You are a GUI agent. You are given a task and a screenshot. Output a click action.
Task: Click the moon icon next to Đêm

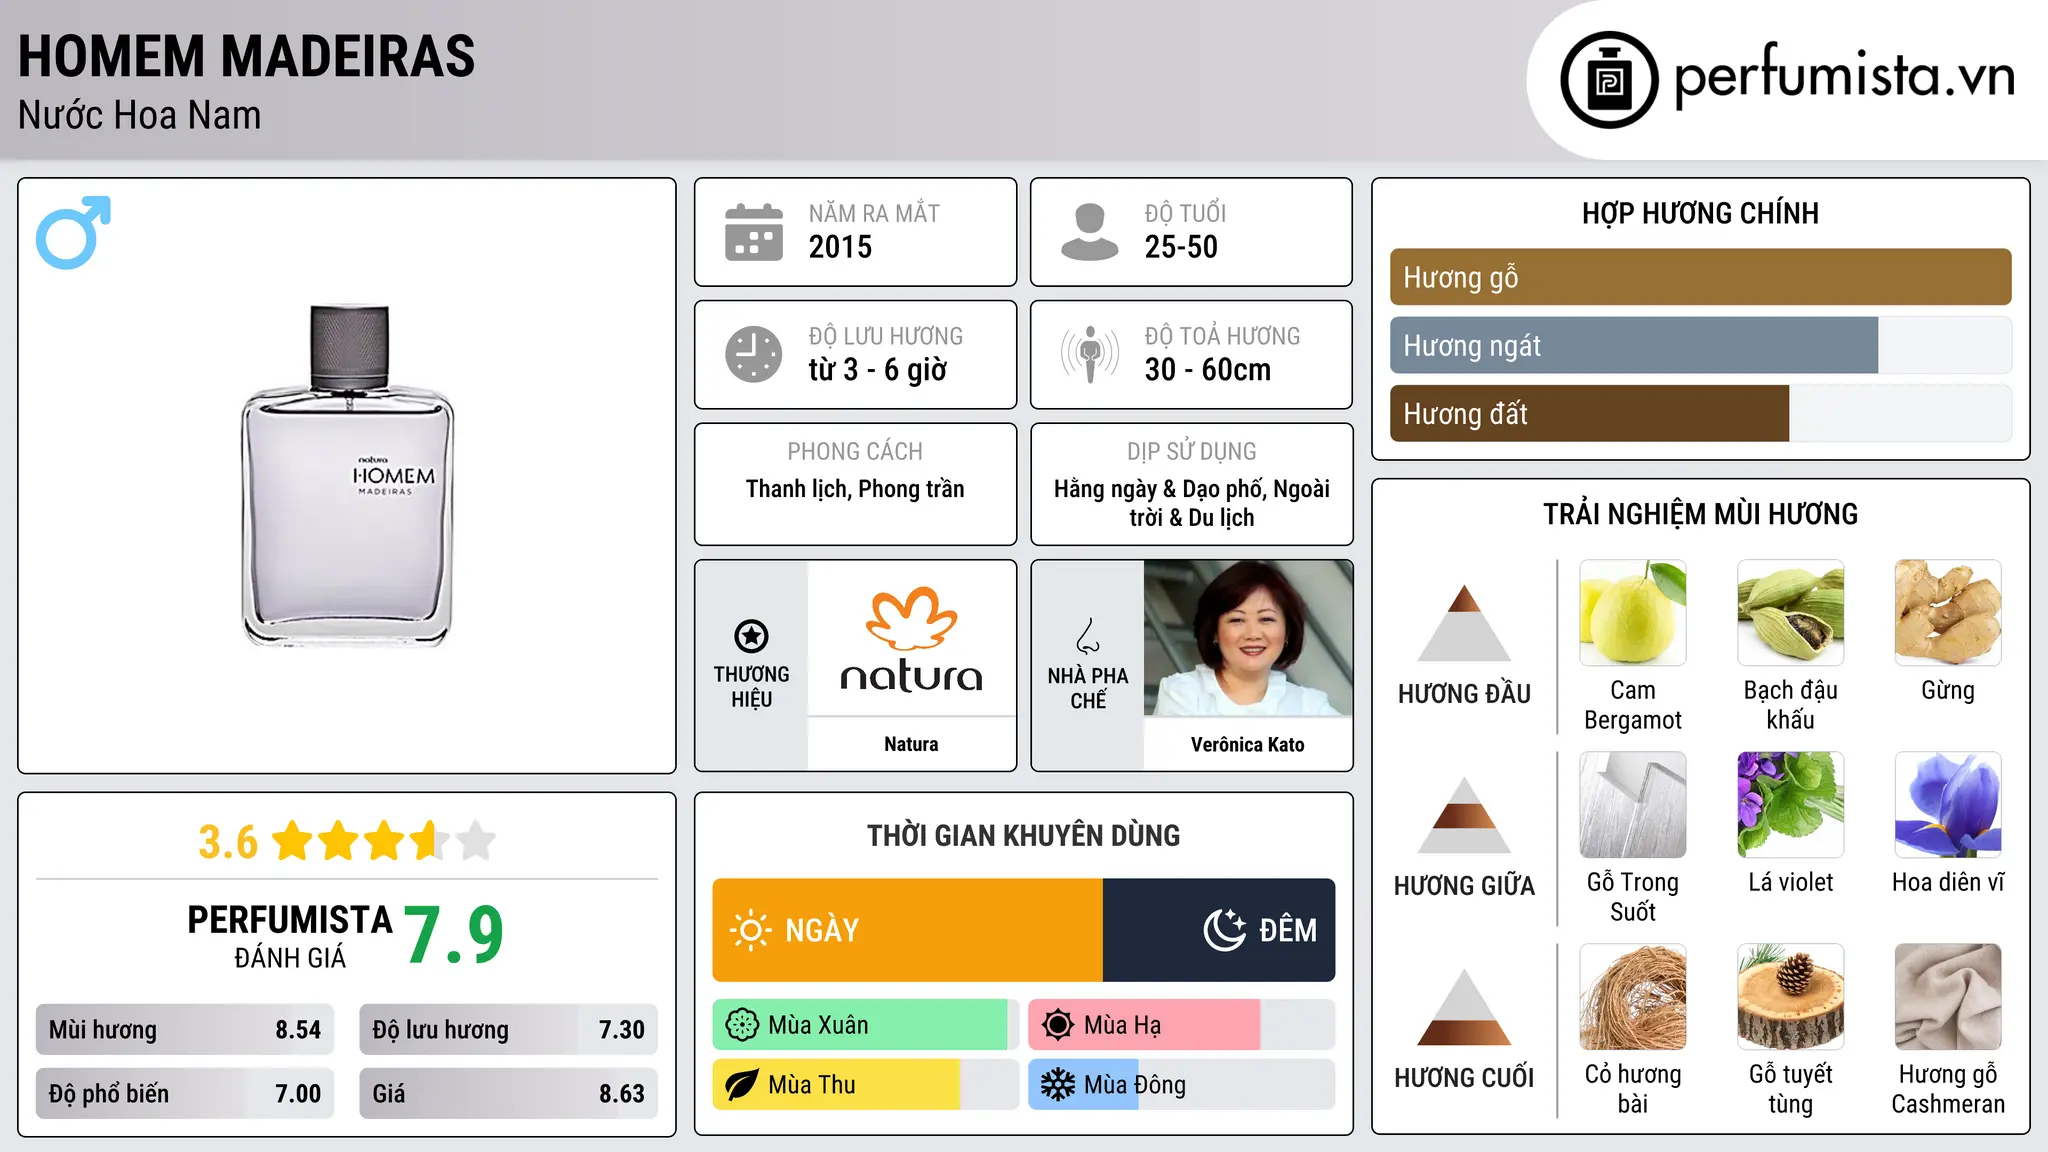(x=1225, y=930)
